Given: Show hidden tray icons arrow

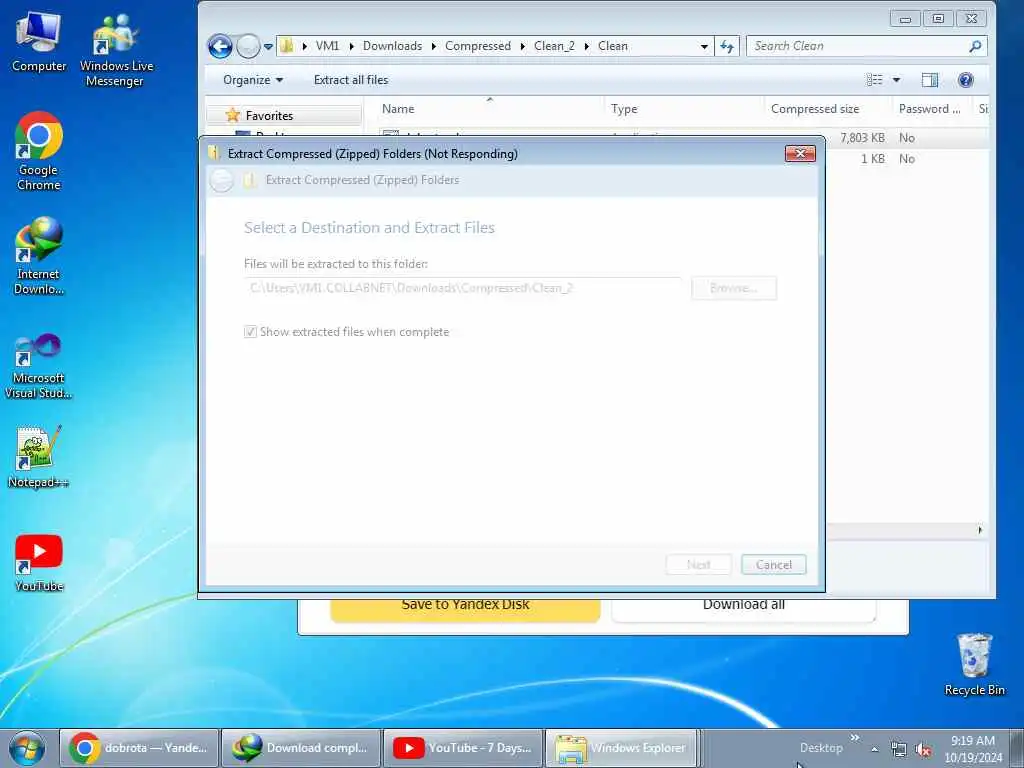Looking at the screenshot, I should [x=874, y=750].
